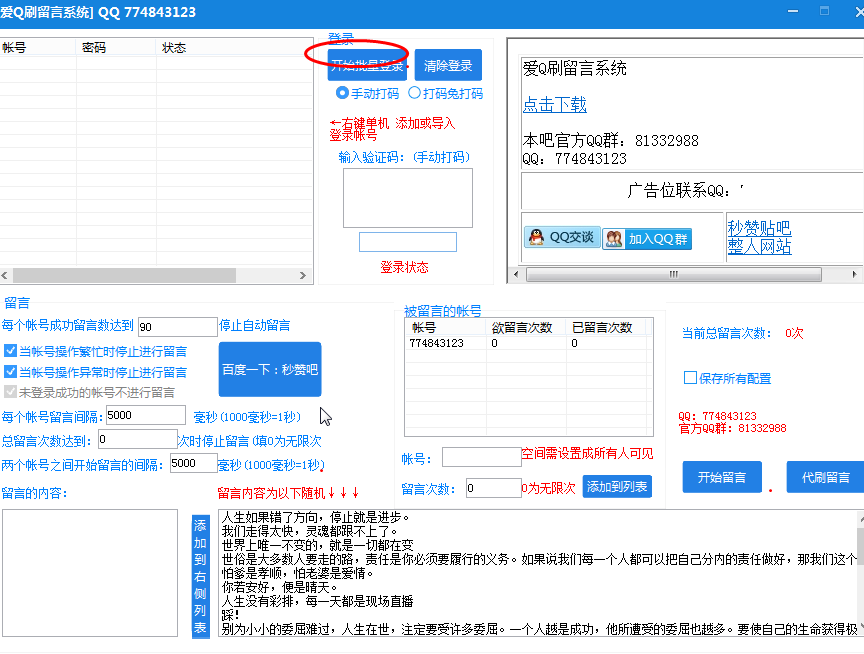Click the 每个帐号留言间隔 input field
Image resolution: width=864 pixels, height=654 pixels.
(x=145, y=415)
